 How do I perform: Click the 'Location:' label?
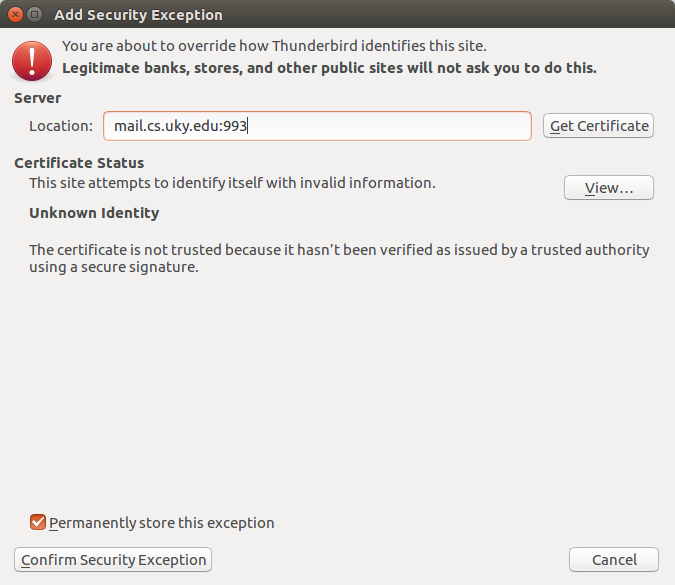point(61,126)
